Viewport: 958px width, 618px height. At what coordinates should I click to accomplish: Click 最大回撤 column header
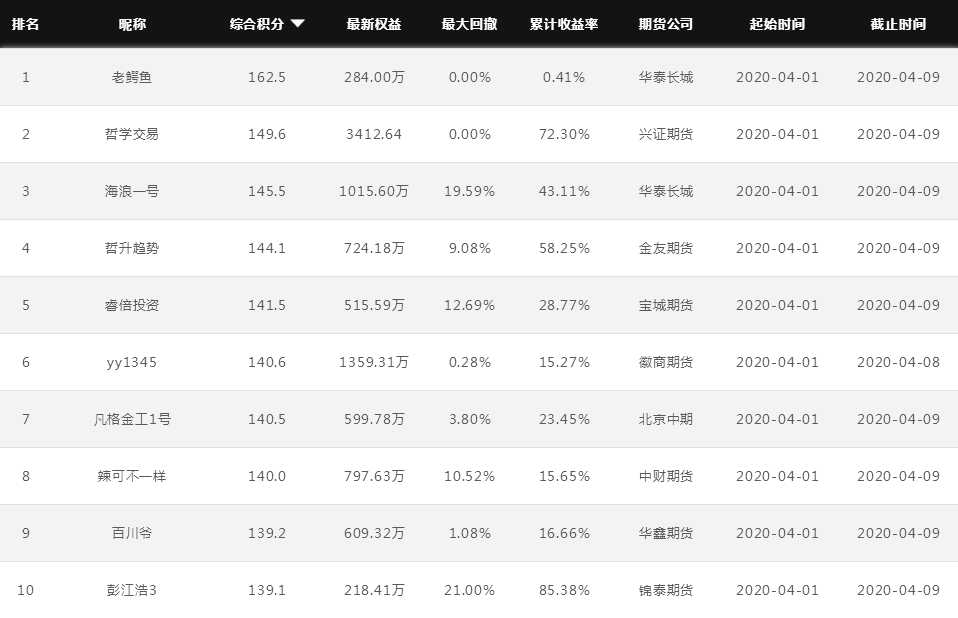click(469, 24)
